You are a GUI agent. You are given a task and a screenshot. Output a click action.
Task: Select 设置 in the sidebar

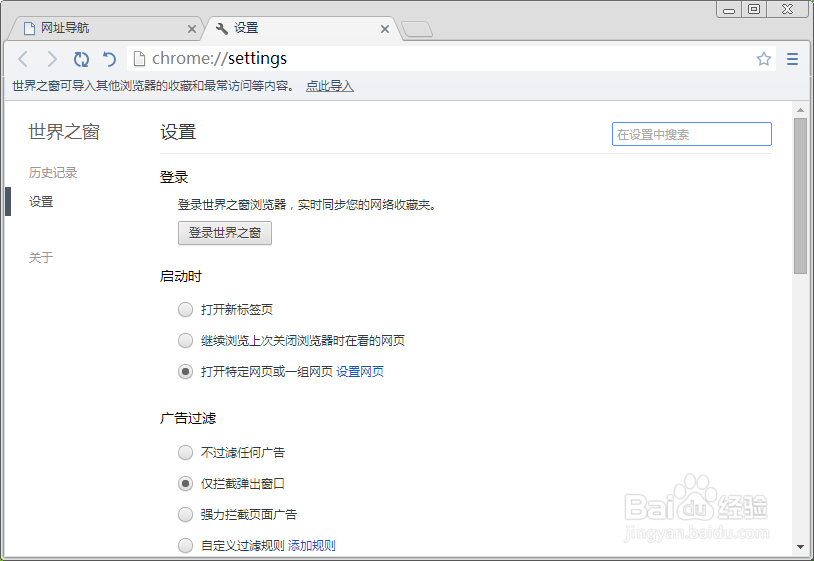(41, 202)
